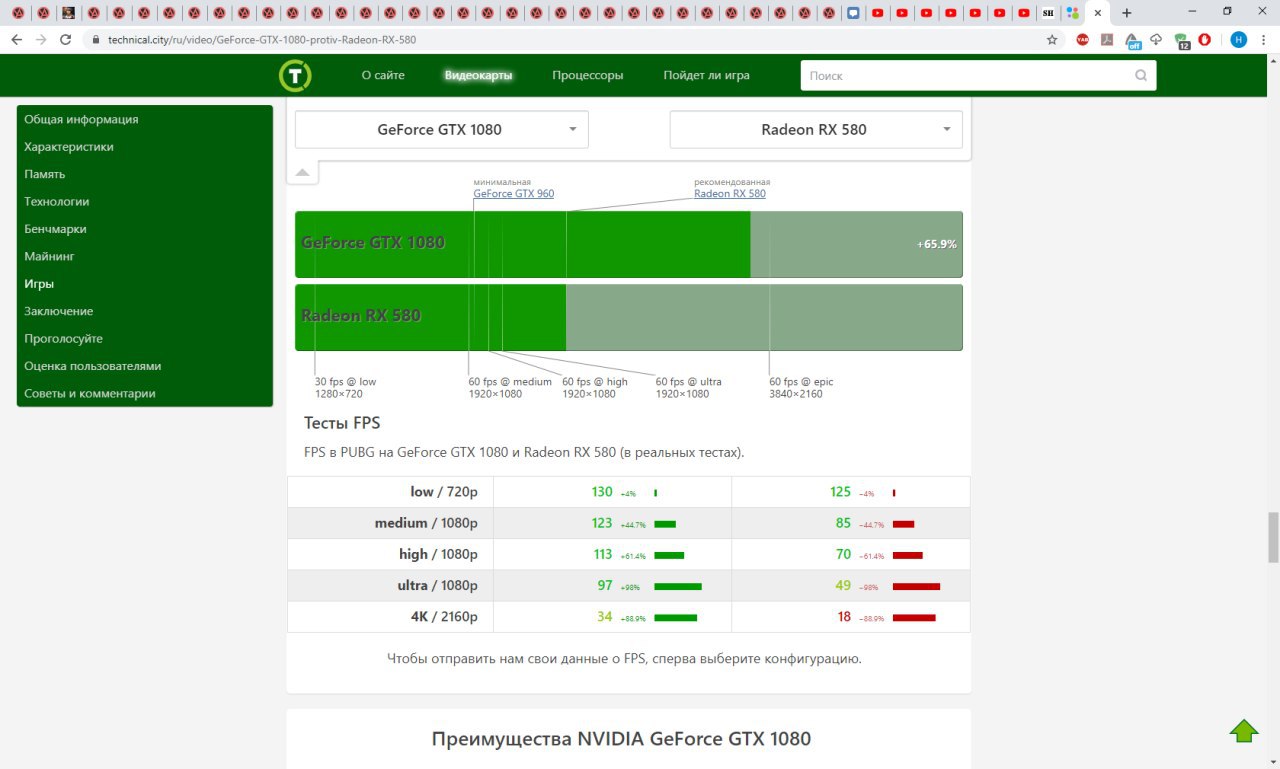Collapse the comparison selector with triangle
The height and width of the screenshot is (769, 1280).
[x=302, y=173]
